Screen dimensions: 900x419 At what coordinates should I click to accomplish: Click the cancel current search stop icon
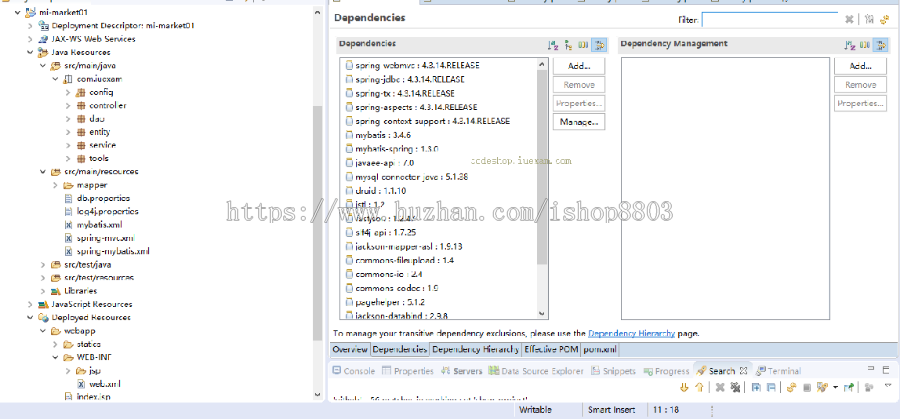pos(806,387)
